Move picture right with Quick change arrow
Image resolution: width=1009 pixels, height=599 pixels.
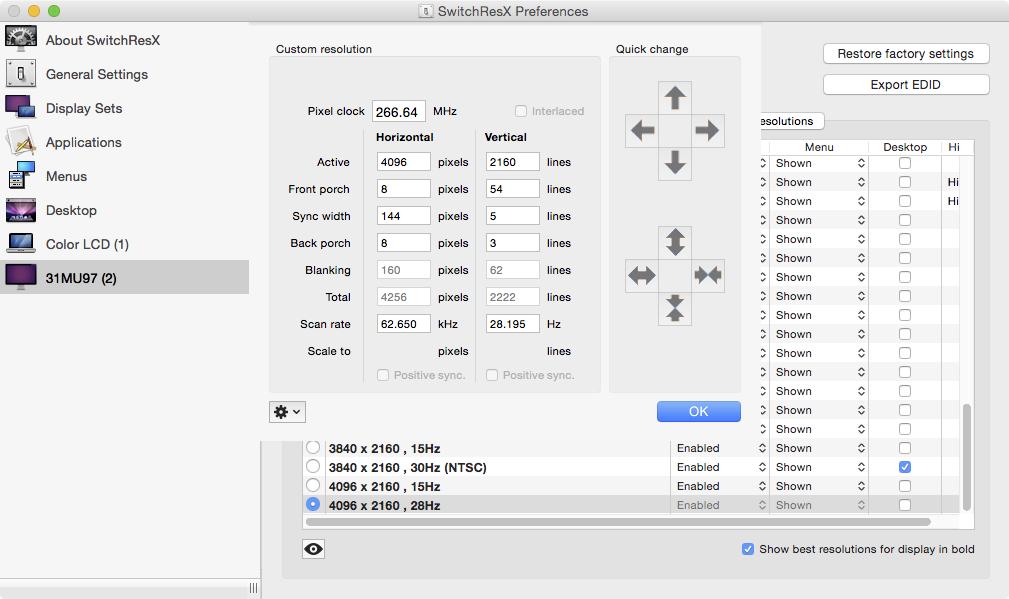tap(708, 131)
